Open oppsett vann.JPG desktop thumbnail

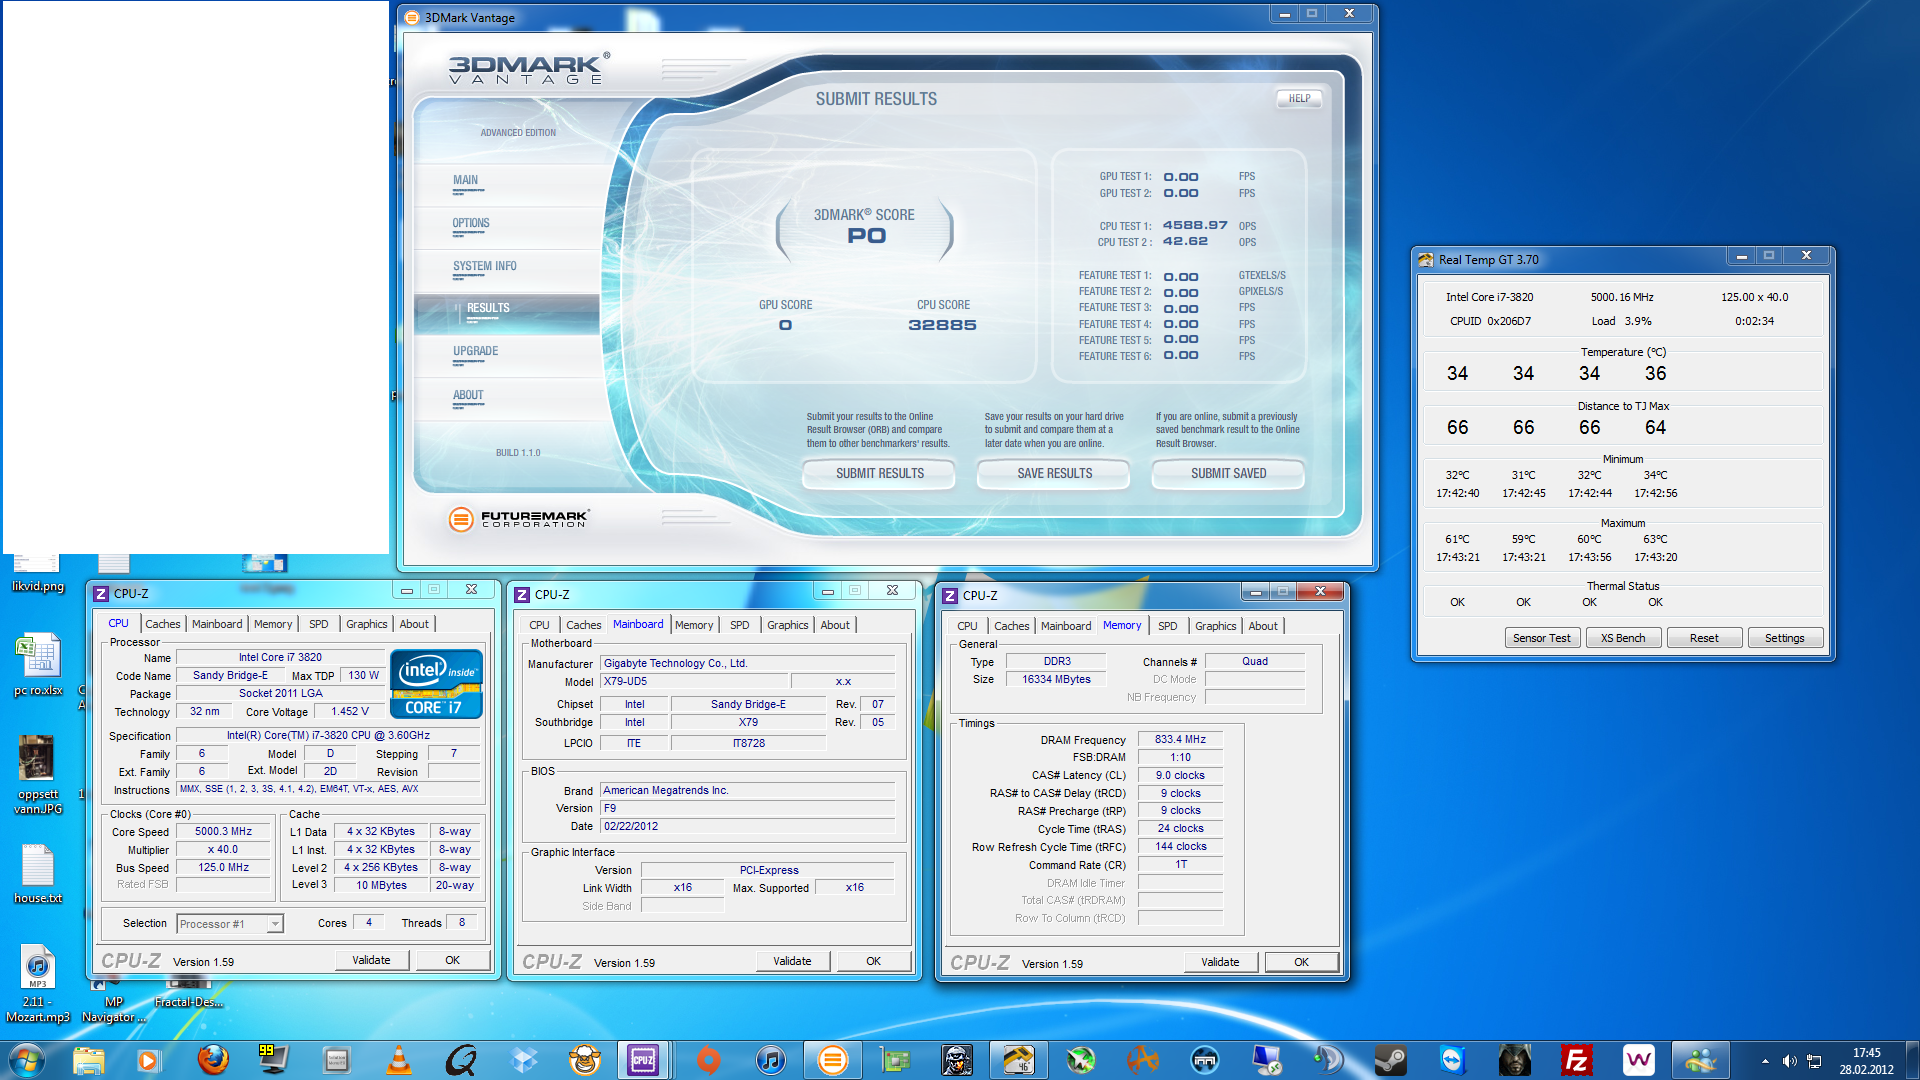pos(38,774)
